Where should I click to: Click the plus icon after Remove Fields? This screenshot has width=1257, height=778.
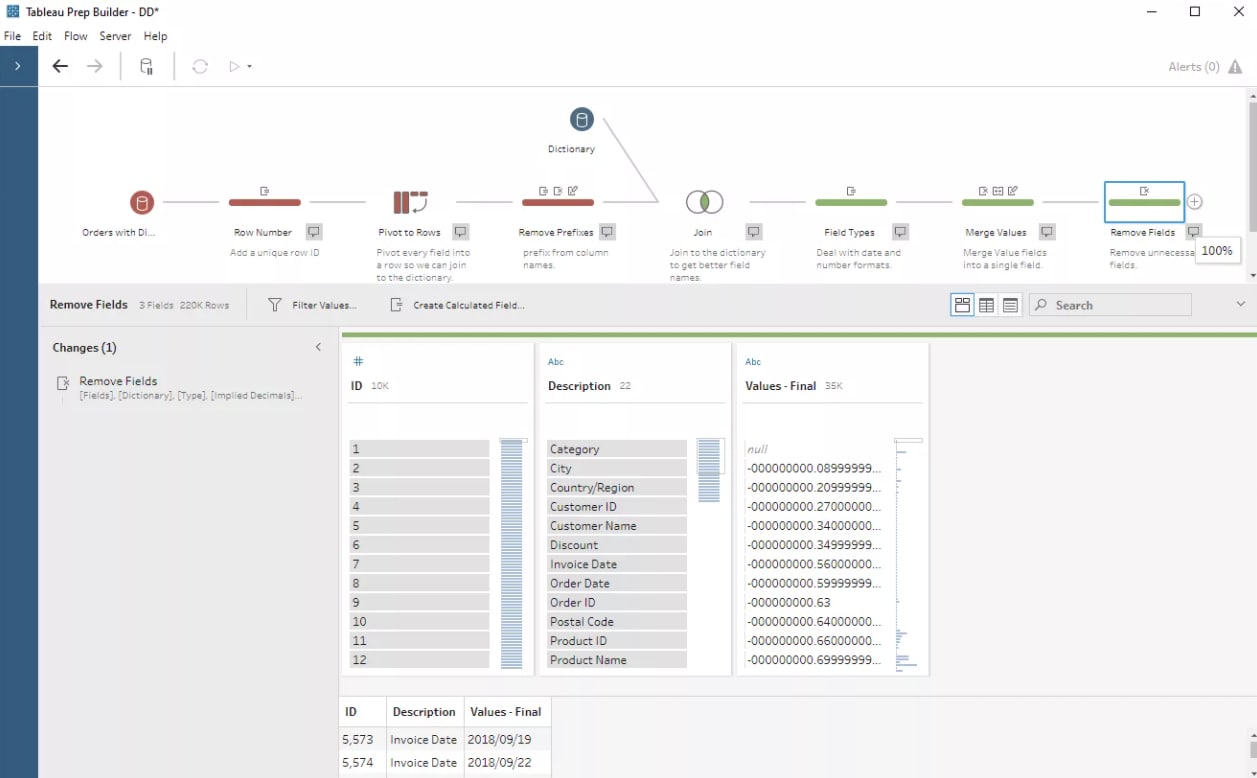tap(1195, 202)
